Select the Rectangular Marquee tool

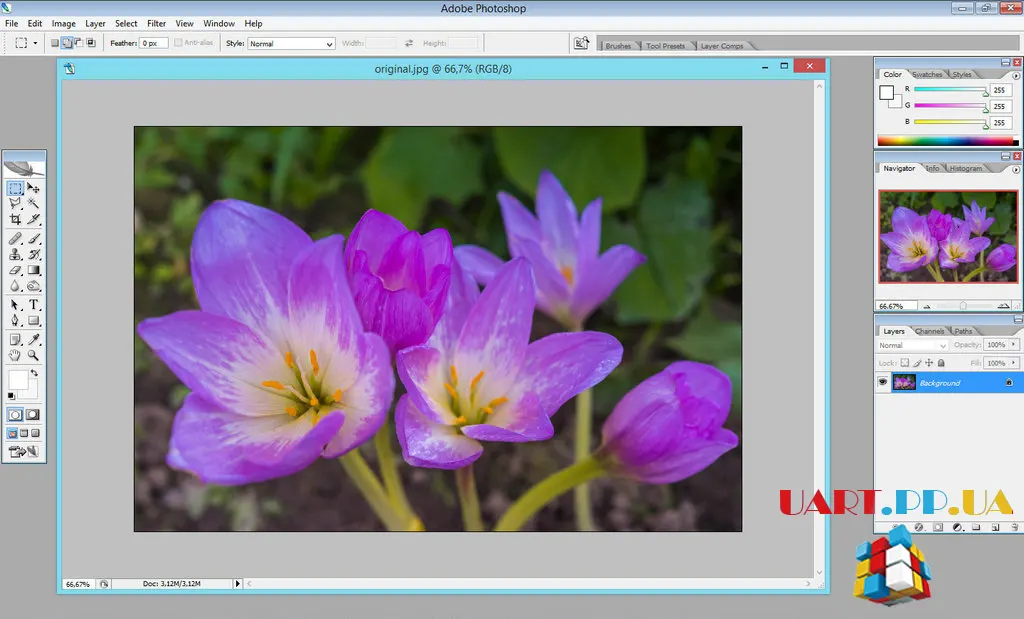coord(15,189)
